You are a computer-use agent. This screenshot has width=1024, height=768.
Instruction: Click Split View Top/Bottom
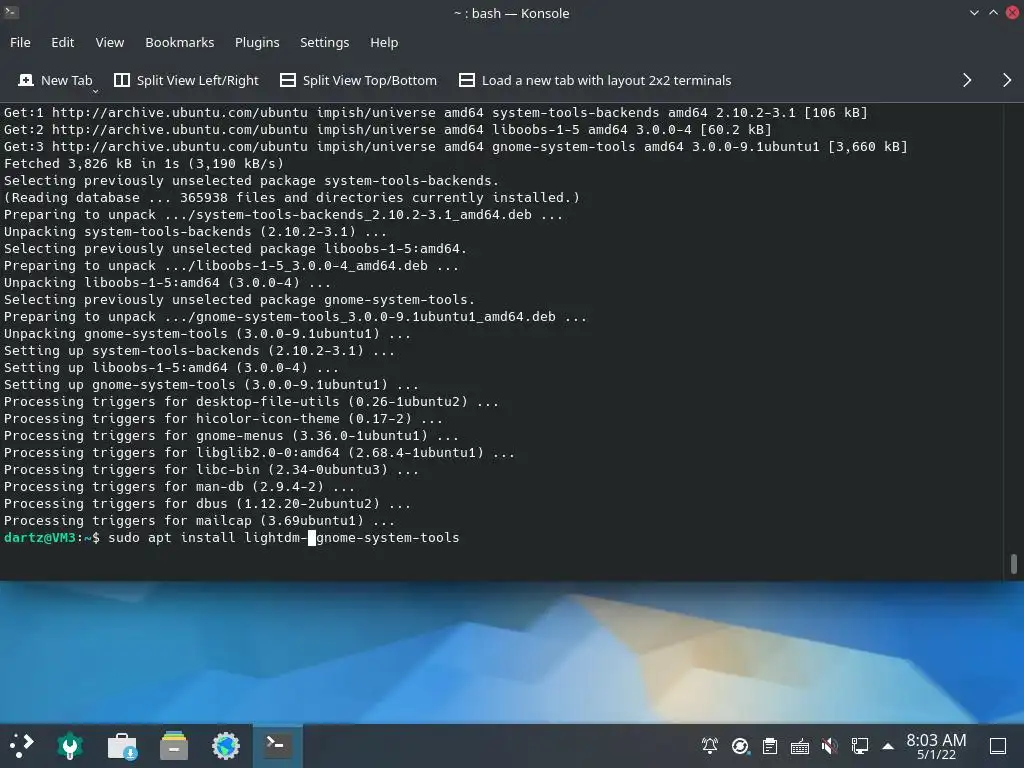(359, 80)
